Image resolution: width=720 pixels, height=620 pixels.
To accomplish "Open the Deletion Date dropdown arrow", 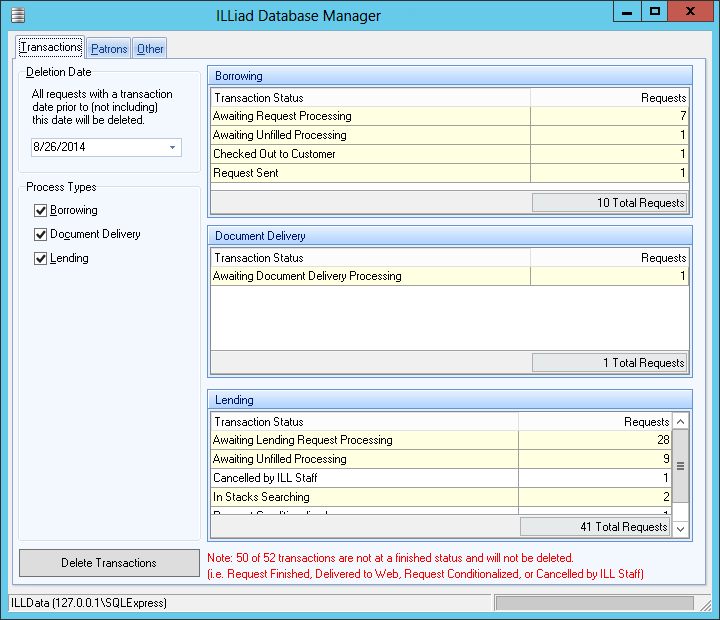I will (172, 147).
